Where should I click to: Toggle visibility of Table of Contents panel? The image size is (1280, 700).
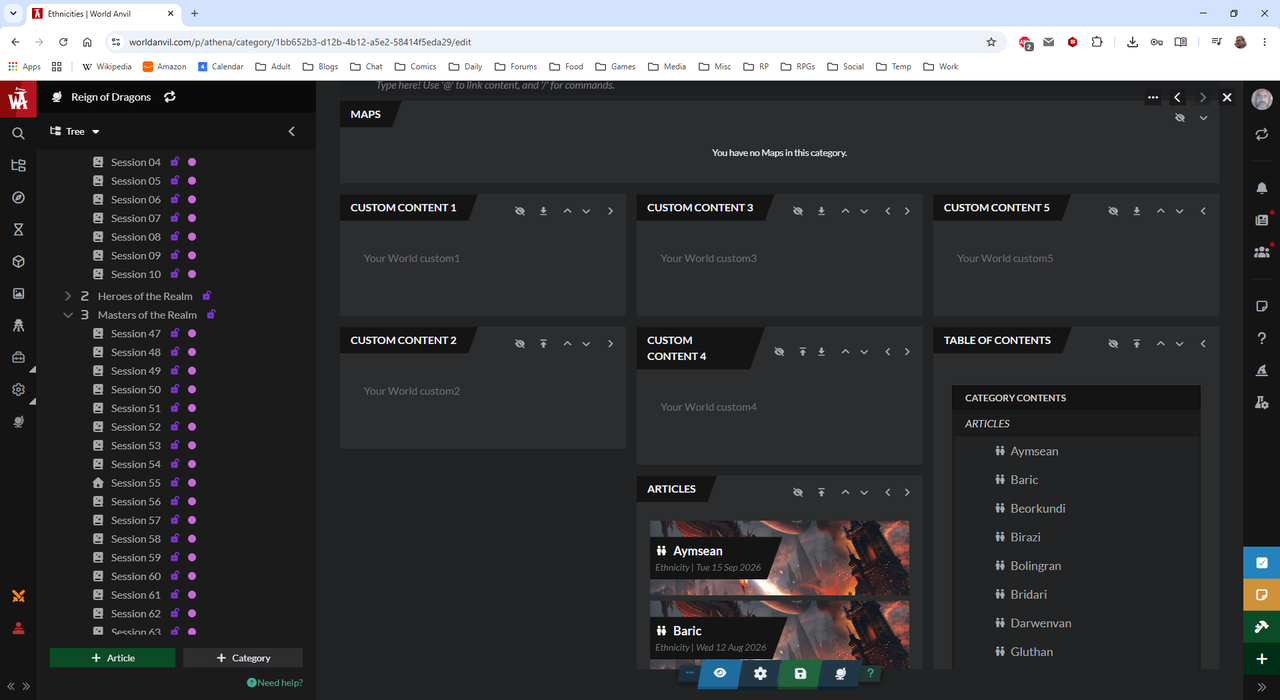1113,344
